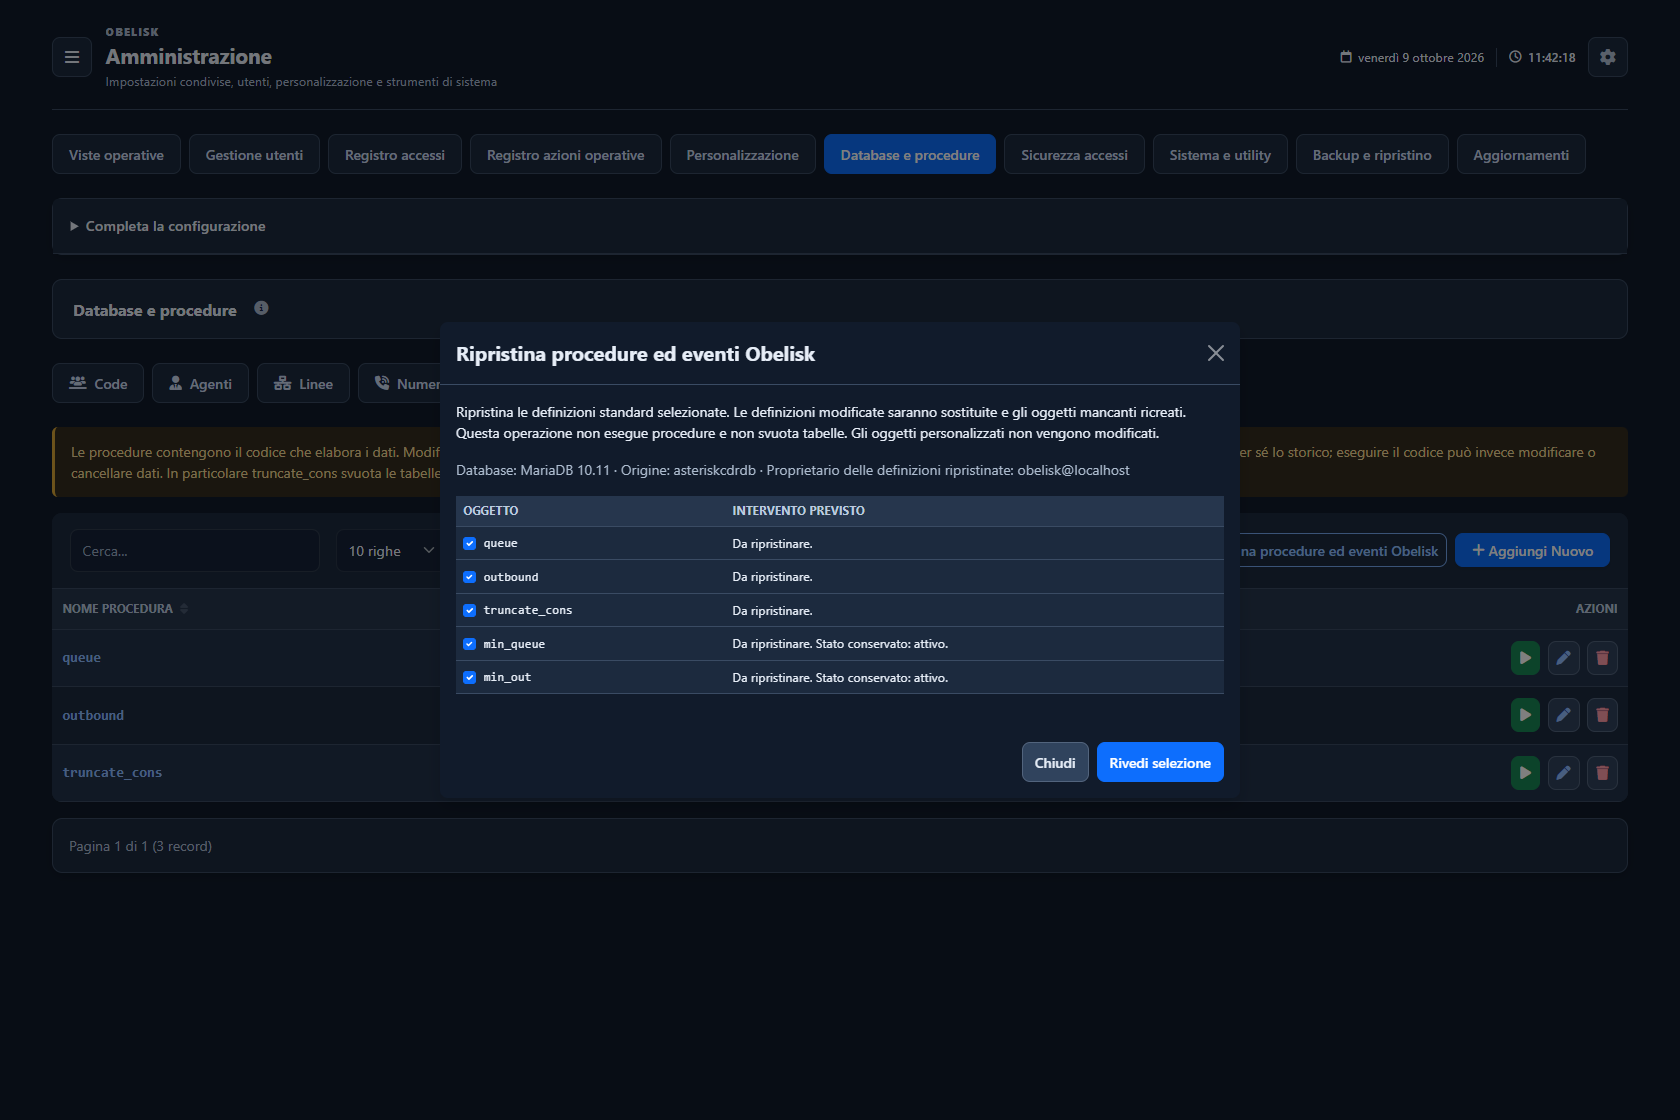Uncheck the truncate_cons checkbox in dialog

[469, 610]
